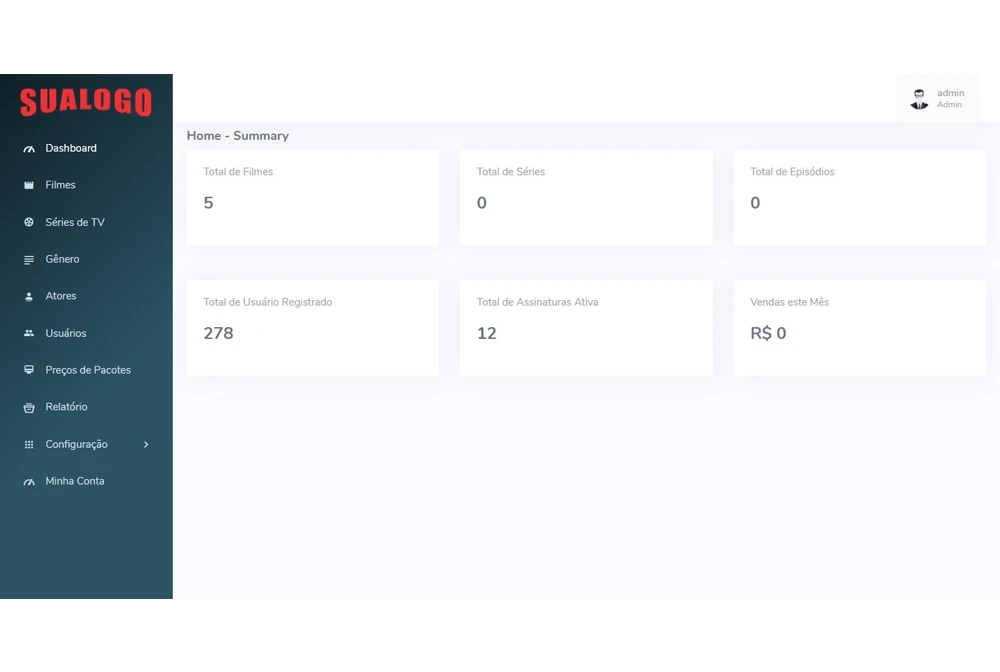1000x672 pixels.
Task: Click the Vendas este Mês card
Action: click(x=859, y=327)
